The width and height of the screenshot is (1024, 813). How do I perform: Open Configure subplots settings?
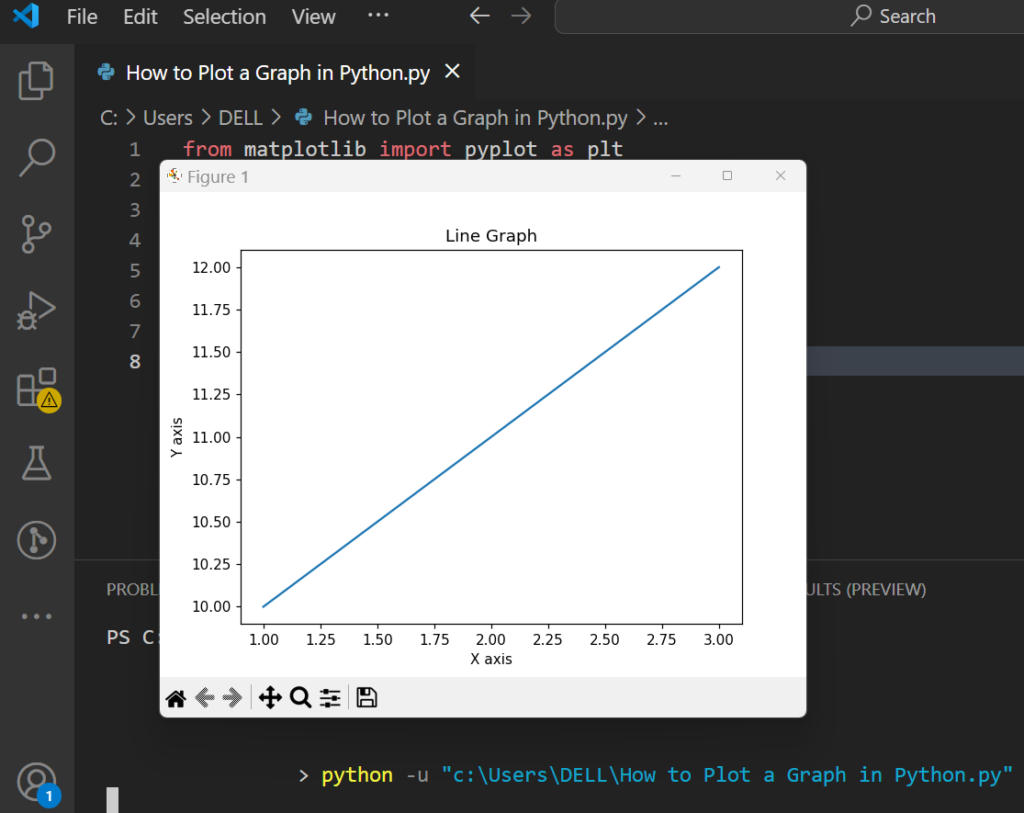coord(330,698)
